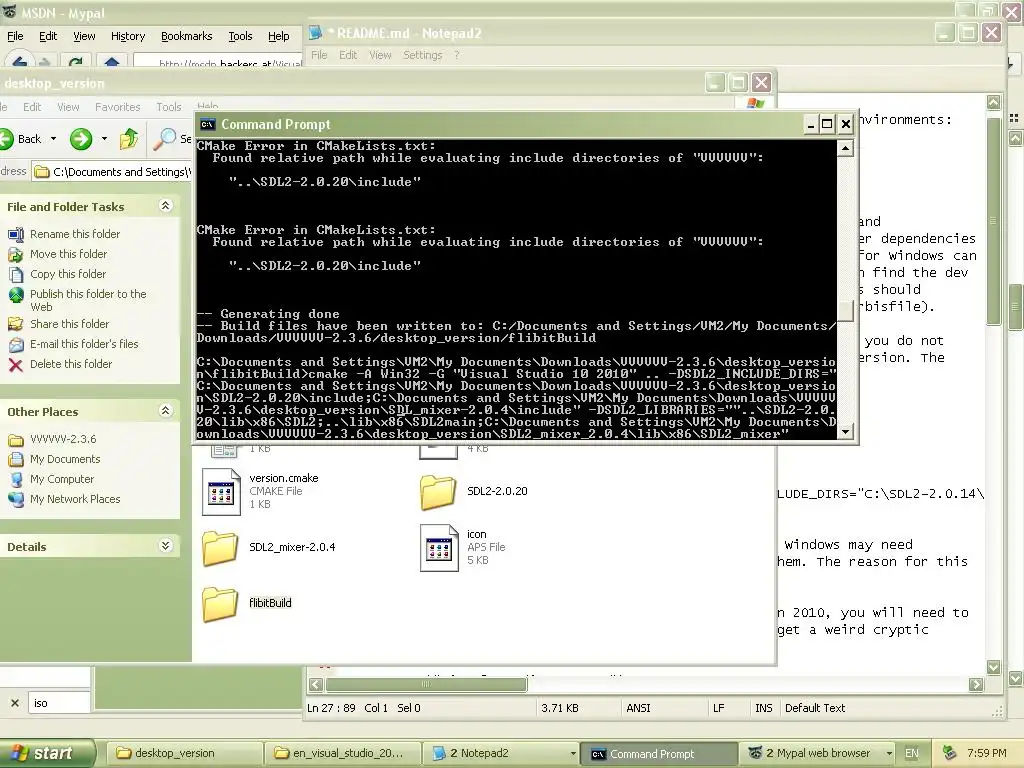Click the Mypal reload icon
The width and height of the screenshot is (1024, 768).
point(76,63)
